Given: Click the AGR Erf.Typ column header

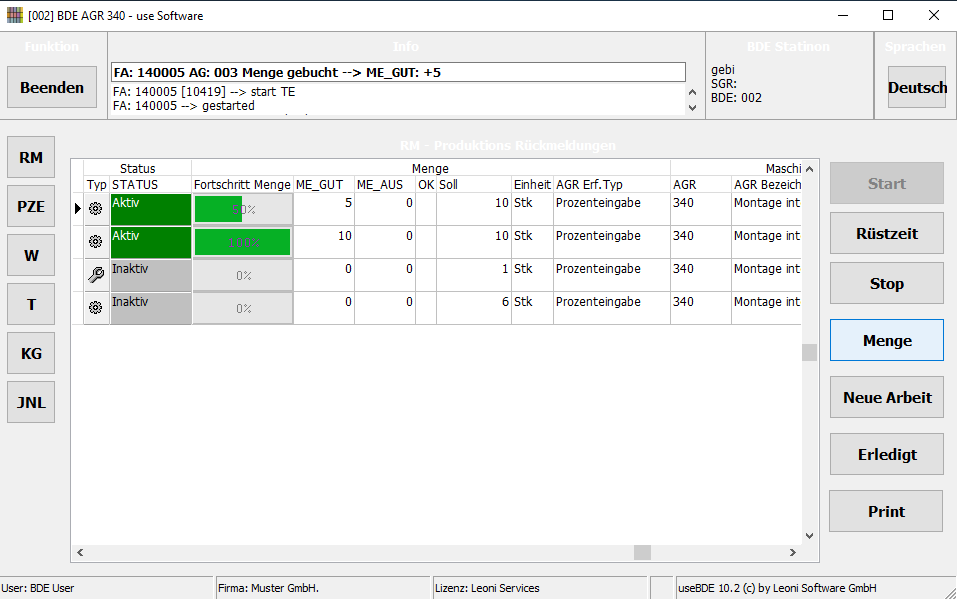Looking at the screenshot, I should coord(612,184).
